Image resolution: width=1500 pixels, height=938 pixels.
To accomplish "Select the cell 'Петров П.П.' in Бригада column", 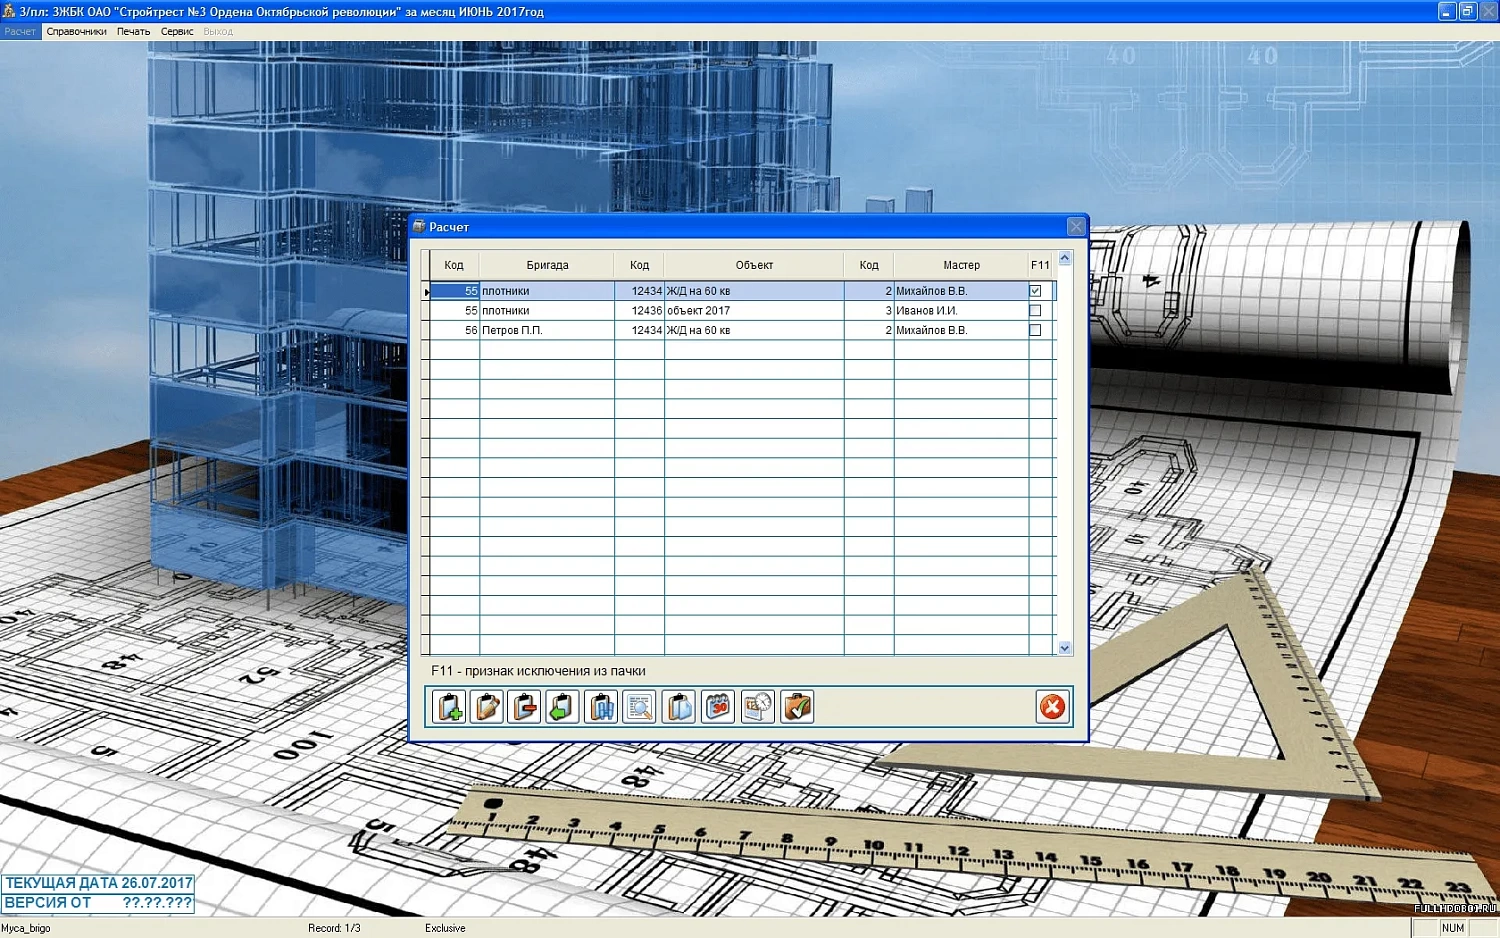I will 547,330.
